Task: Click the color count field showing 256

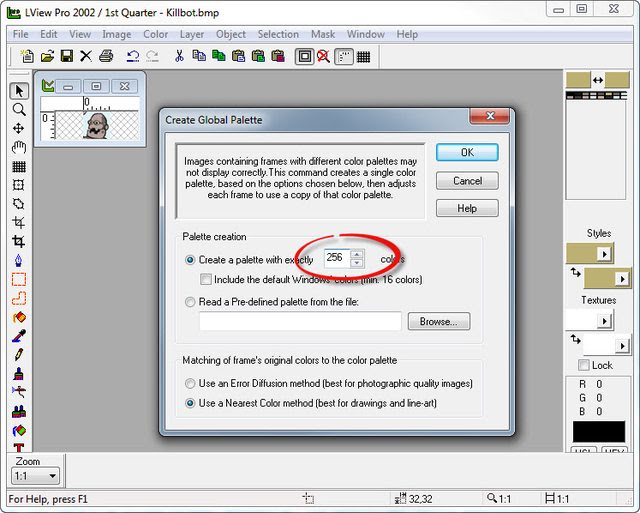Action: click(x=337, y=258)
